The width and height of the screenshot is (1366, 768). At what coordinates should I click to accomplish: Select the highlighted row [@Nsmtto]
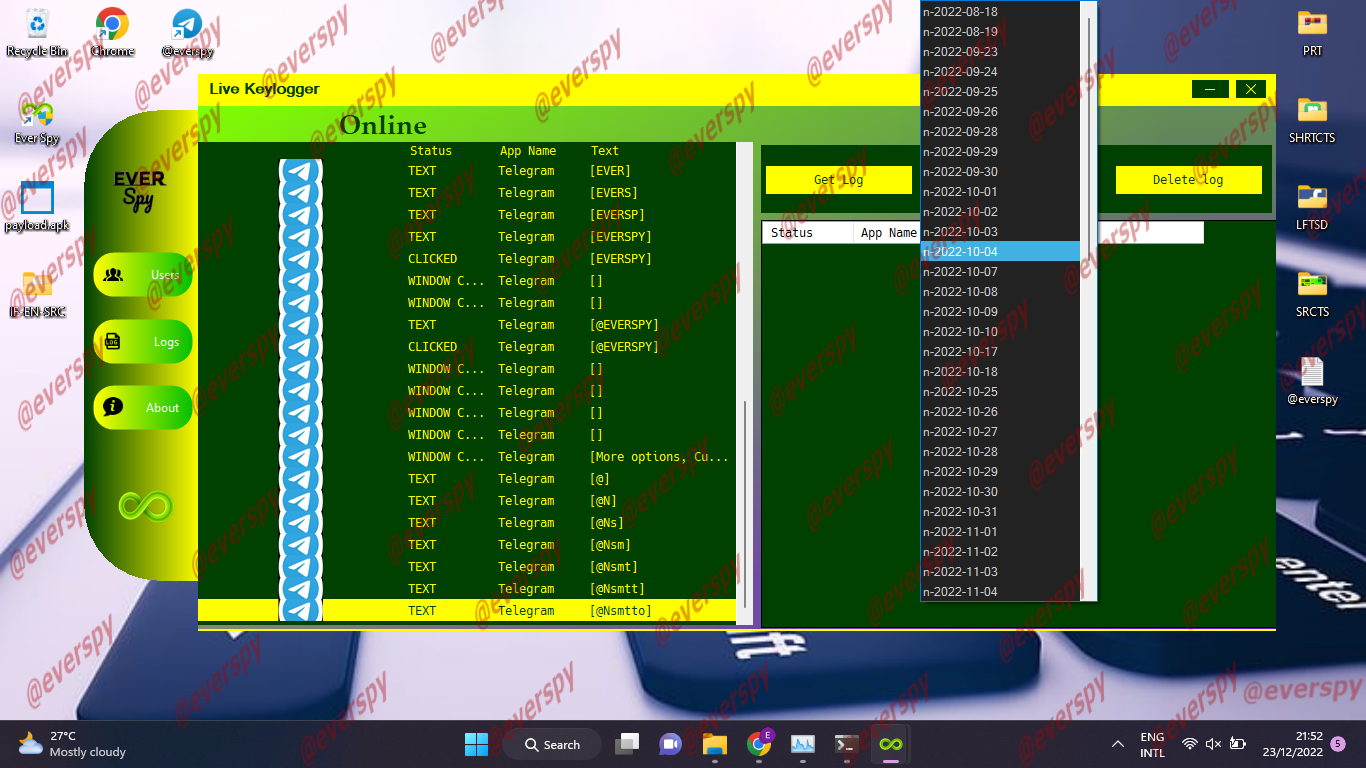(467, 611)
